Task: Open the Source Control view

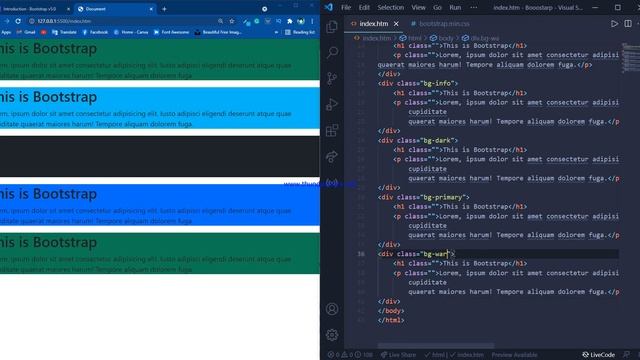Action: tap(332, 78)
